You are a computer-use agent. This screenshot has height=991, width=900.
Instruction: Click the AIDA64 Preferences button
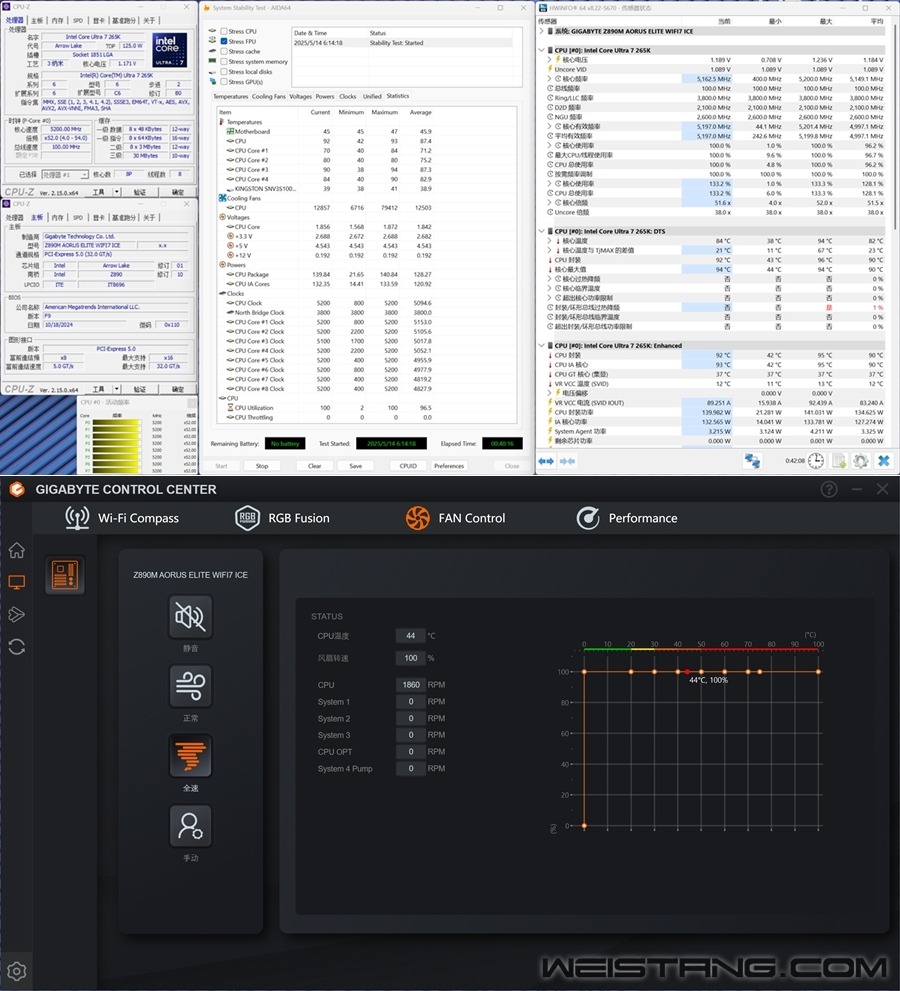[x=449, y=466]
